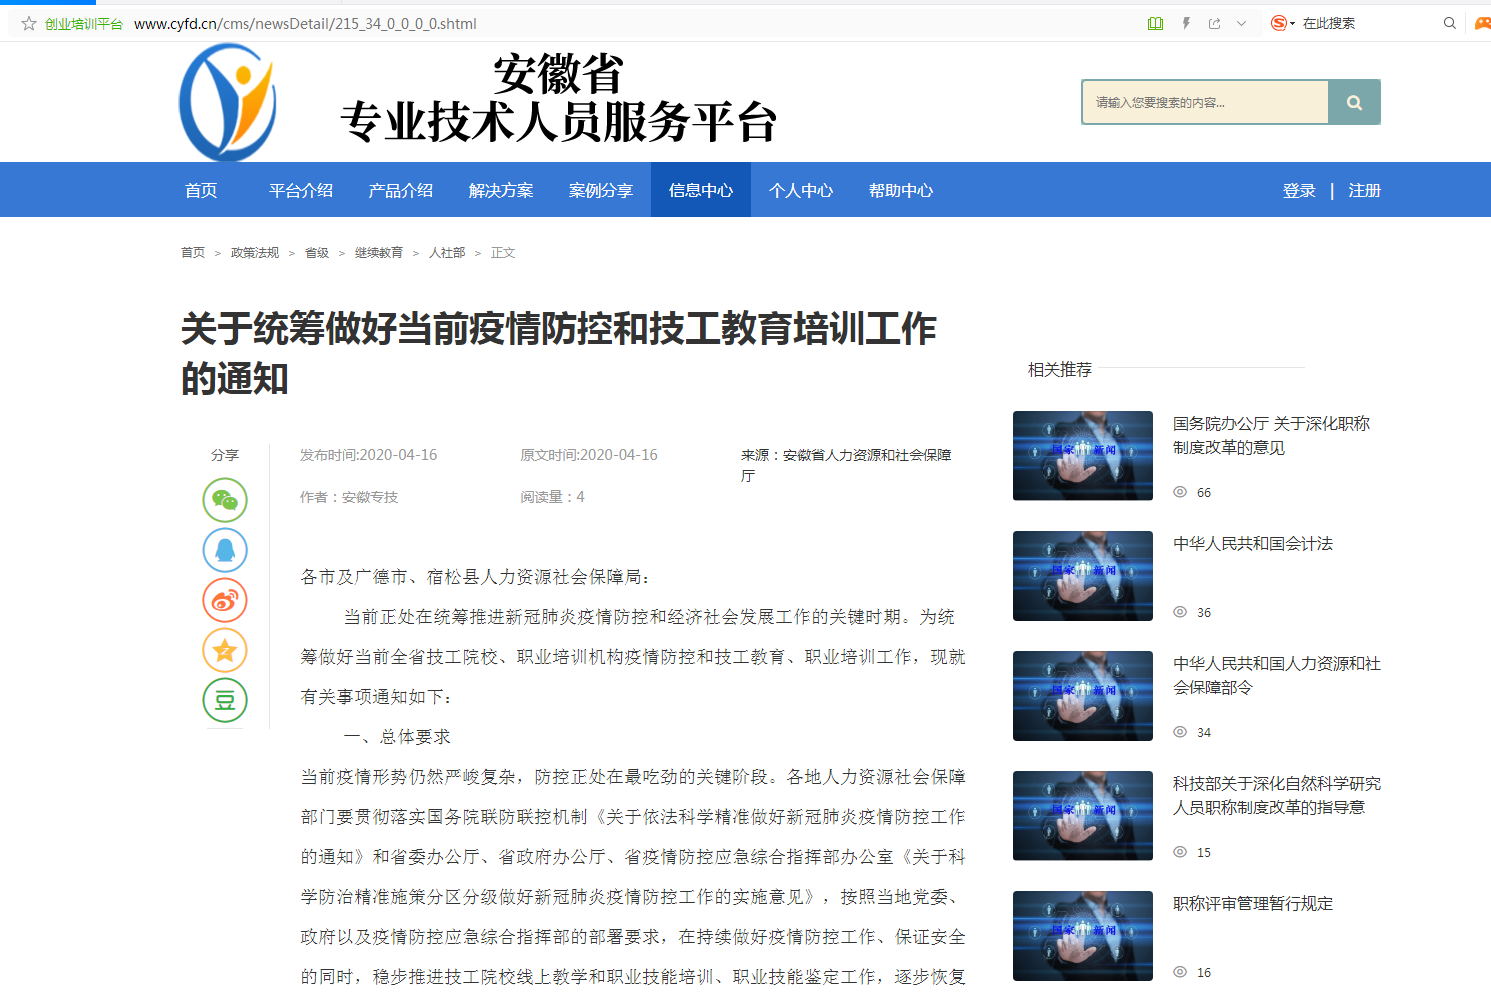Click thumbnail beside 中华人民共和国会计法

click(1083, 576)
